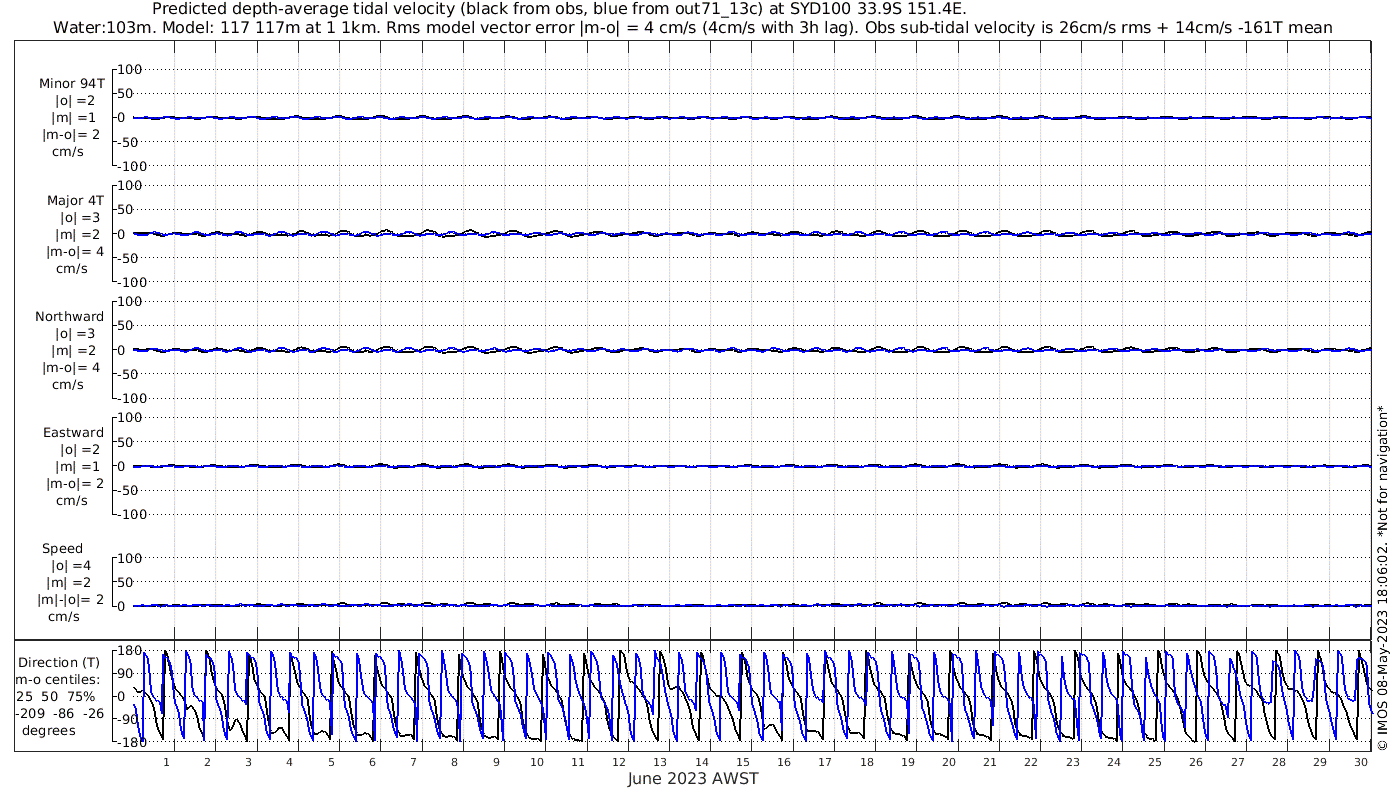Click day '14' on the date axis
The image size is (1400, 800).
[702, 762]
